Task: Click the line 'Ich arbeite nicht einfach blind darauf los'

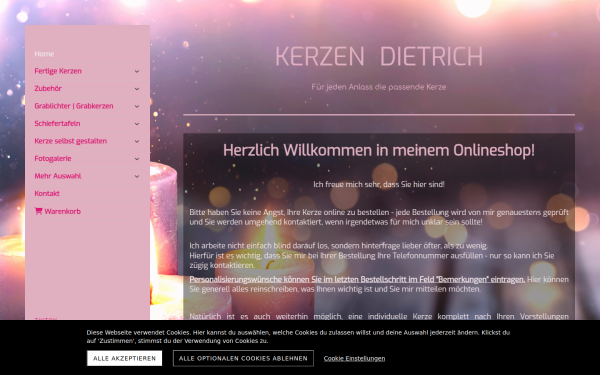Action: pyautogui.click(x=339, y=246)
